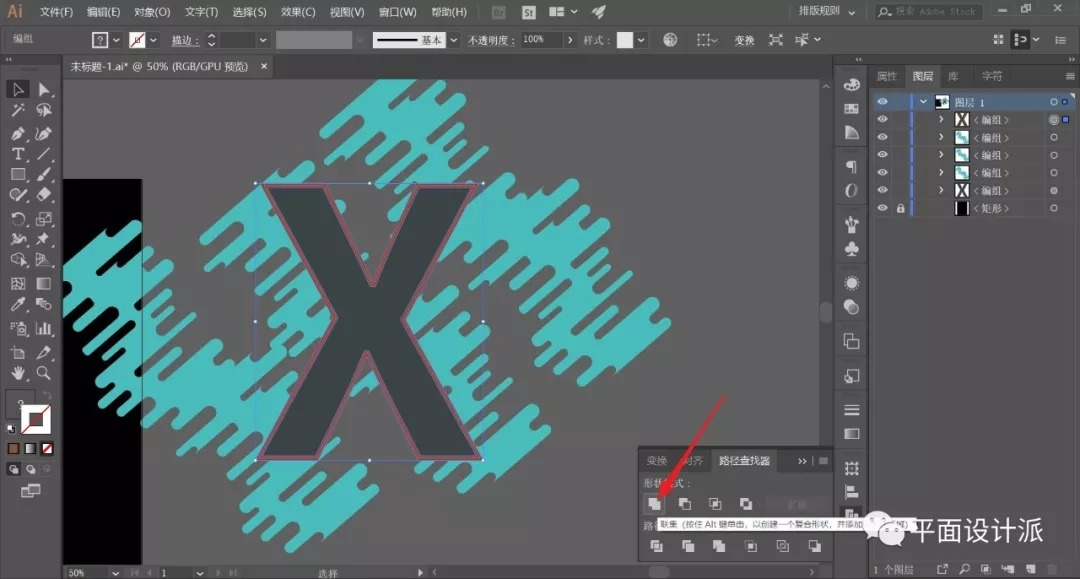
Task: Select the Type tool
Action: [18, 154]
